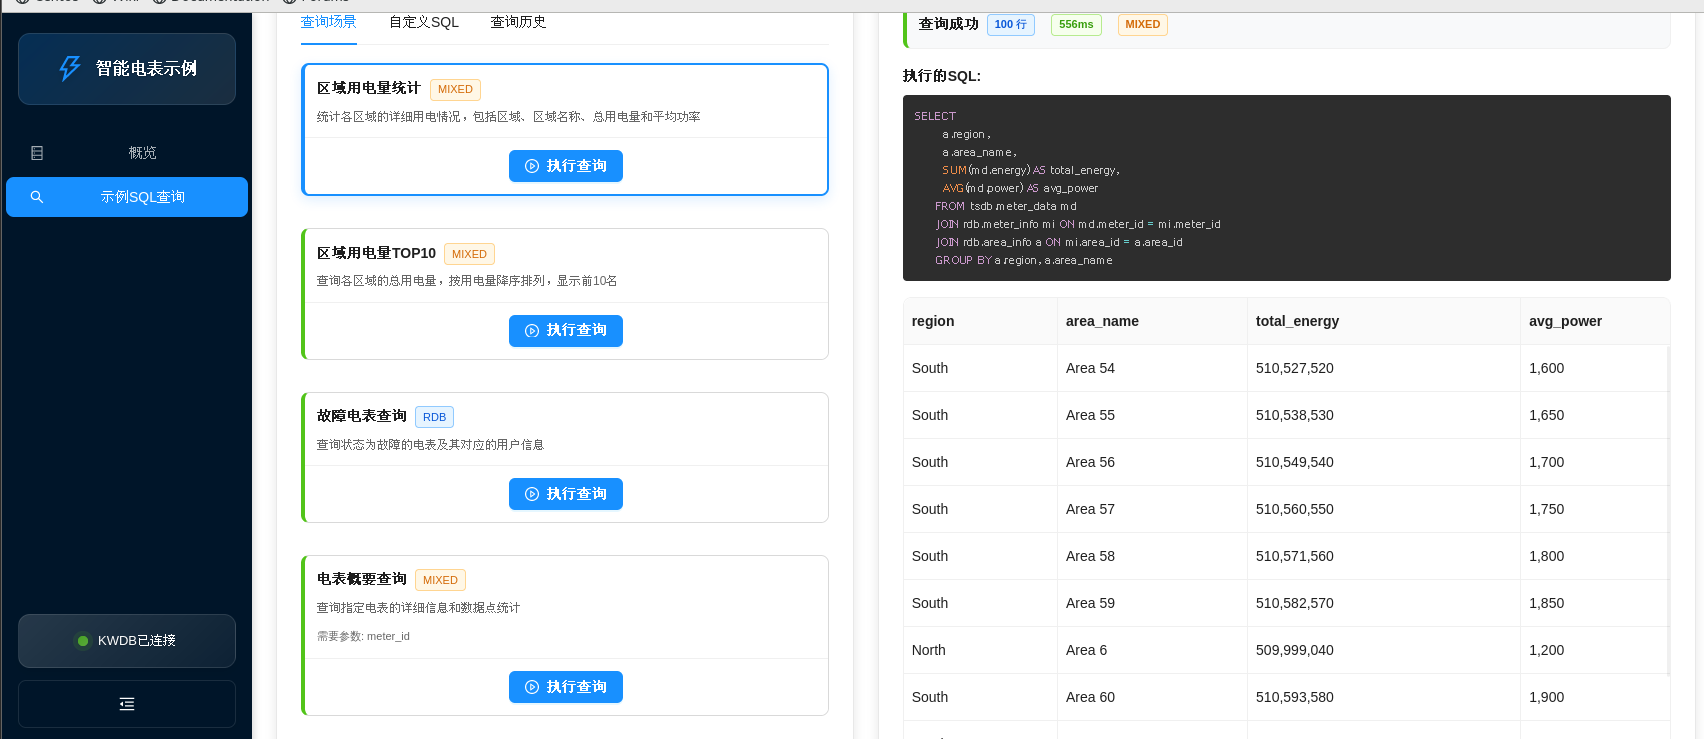Screen dimensions: 1704x739
Task: Collapse the sidebar using the menu-fold icon
Action: click(x=127, y=704)
